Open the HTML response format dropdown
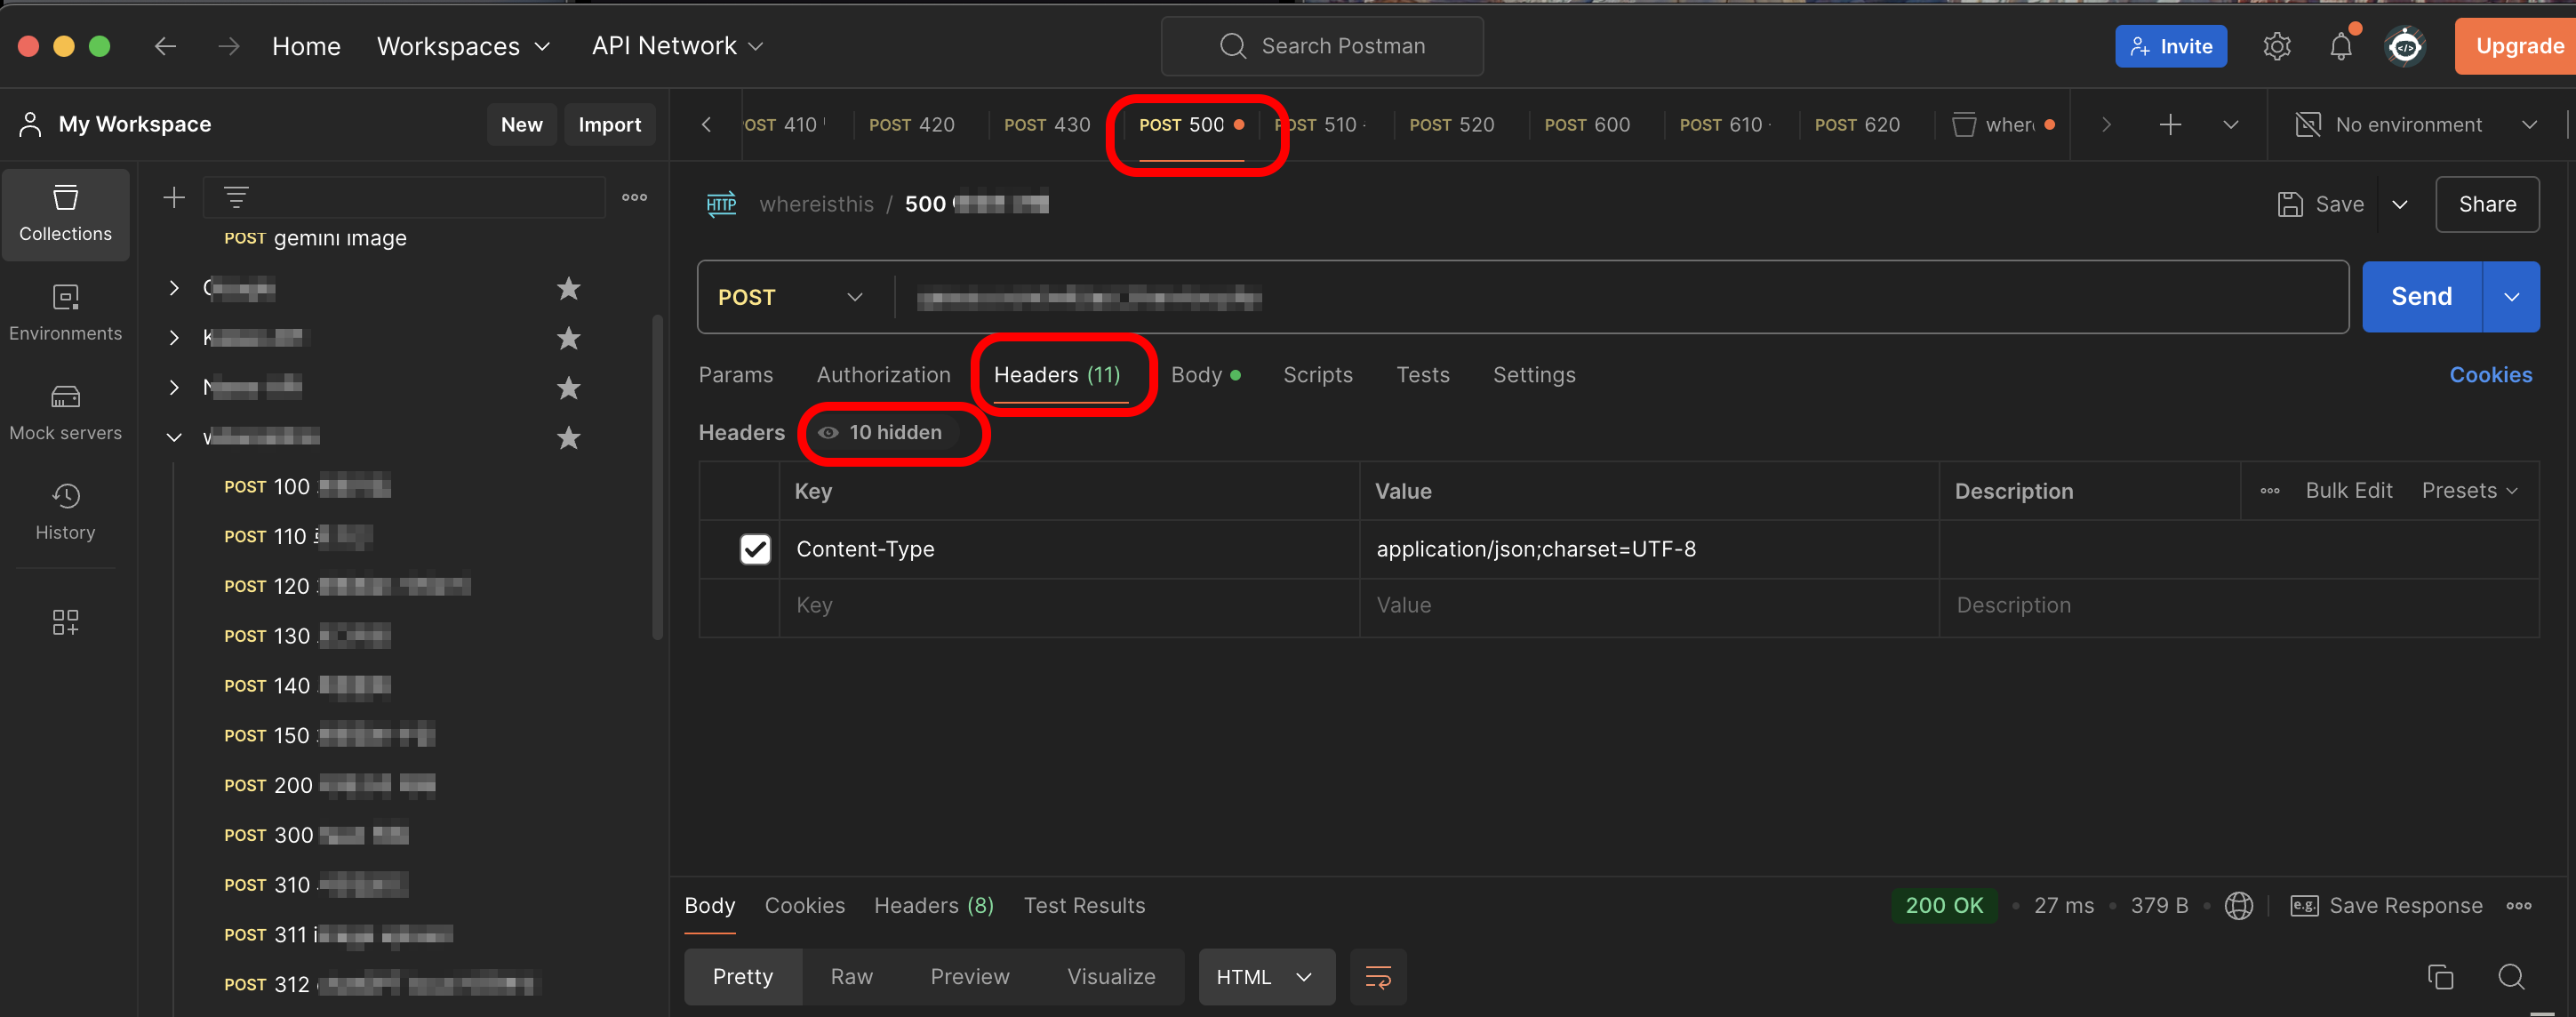 1264,976
